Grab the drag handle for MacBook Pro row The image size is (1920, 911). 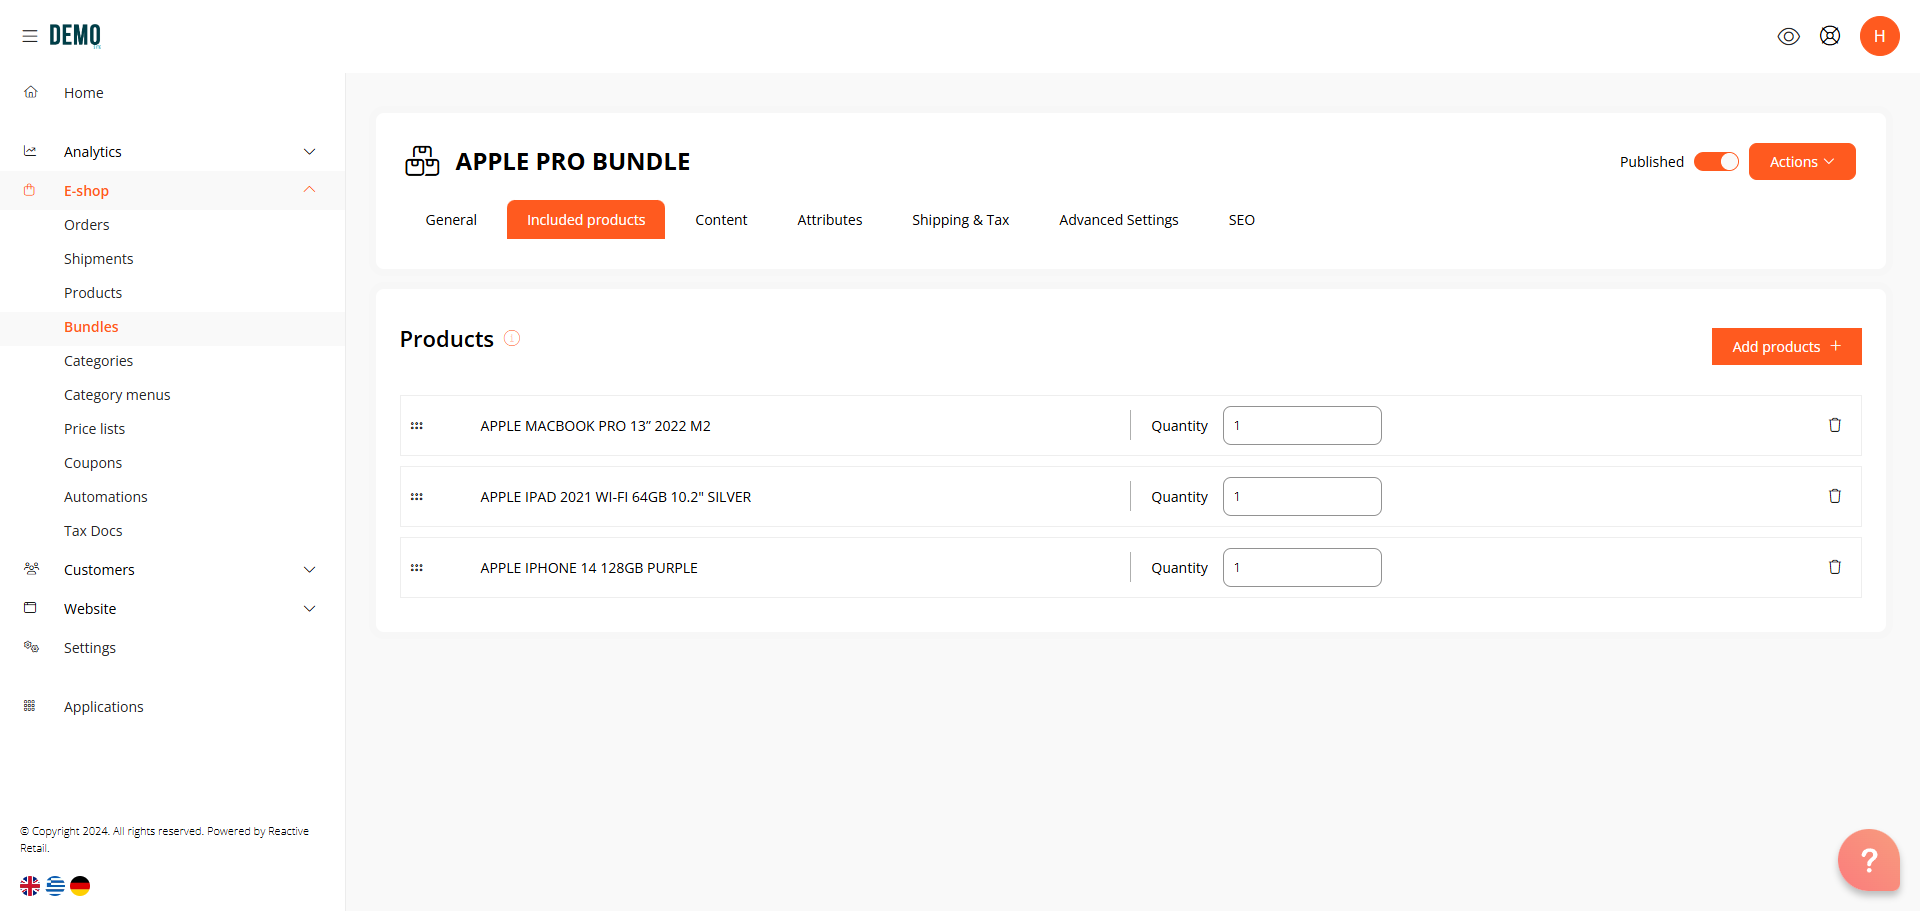(417, 426)
